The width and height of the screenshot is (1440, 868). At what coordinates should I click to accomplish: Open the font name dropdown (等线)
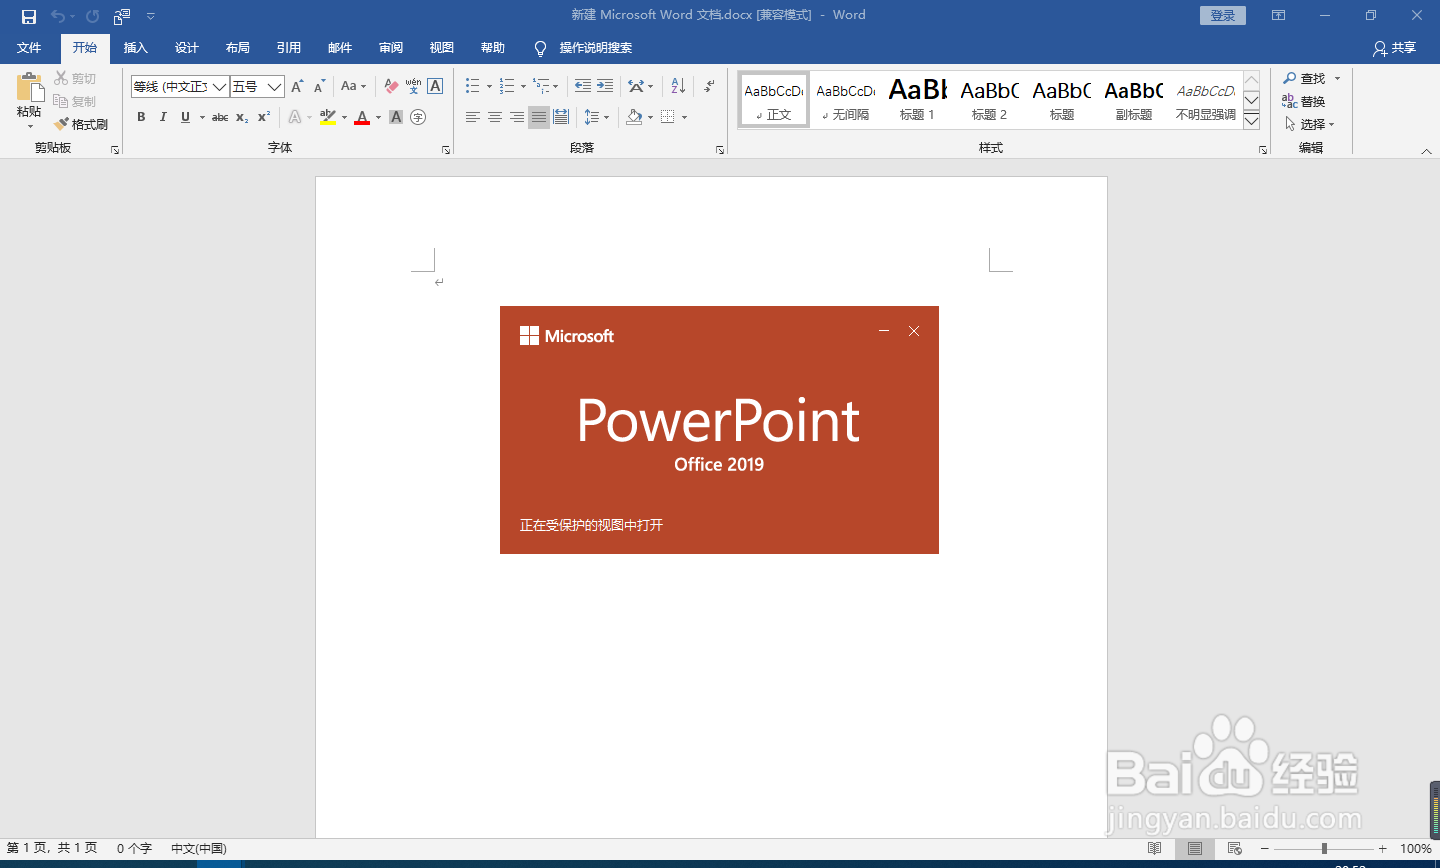click(x=219, y=87)
